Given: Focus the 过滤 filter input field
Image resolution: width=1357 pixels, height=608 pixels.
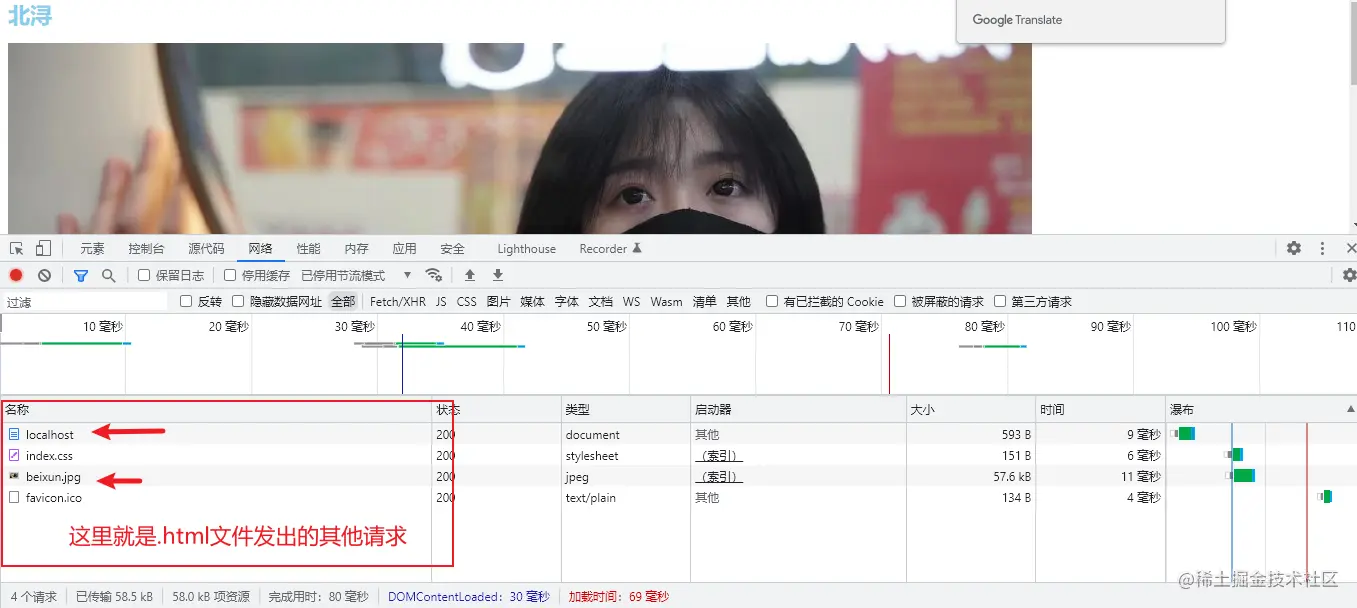Looking at the screenshot, I should pyautogui.click(x=85, y=301).
